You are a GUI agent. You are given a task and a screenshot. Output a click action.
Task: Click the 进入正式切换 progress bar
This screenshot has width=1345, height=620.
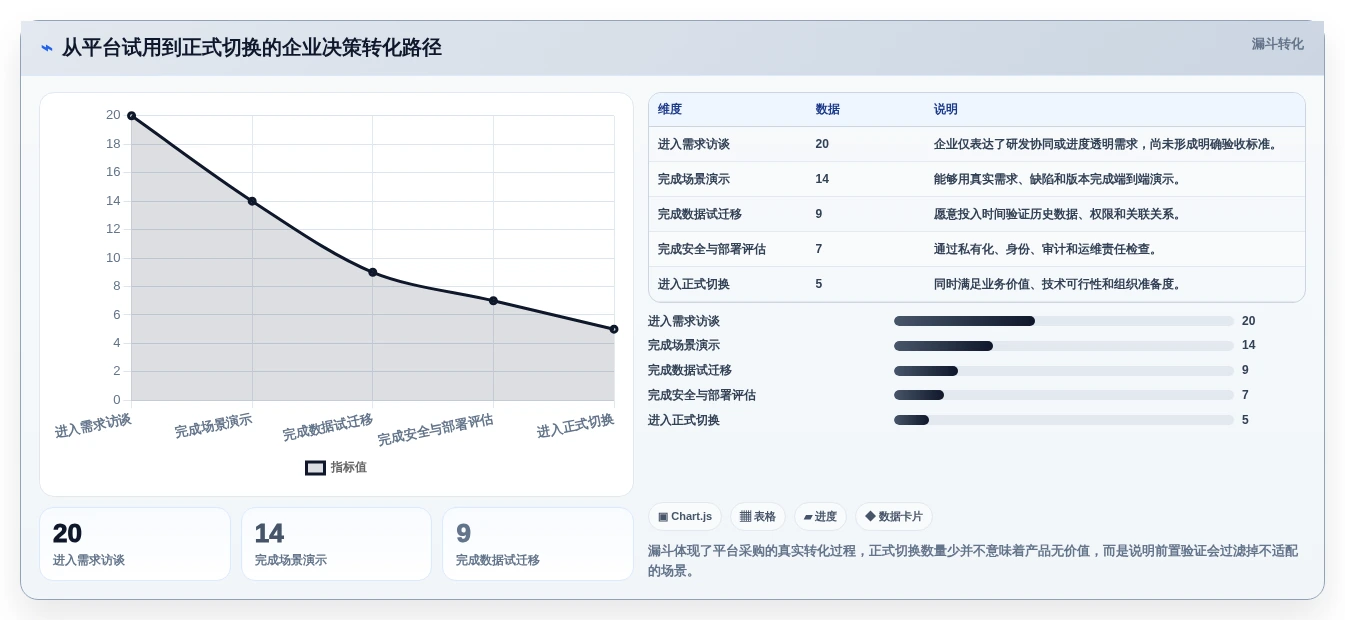[1064, 420]
